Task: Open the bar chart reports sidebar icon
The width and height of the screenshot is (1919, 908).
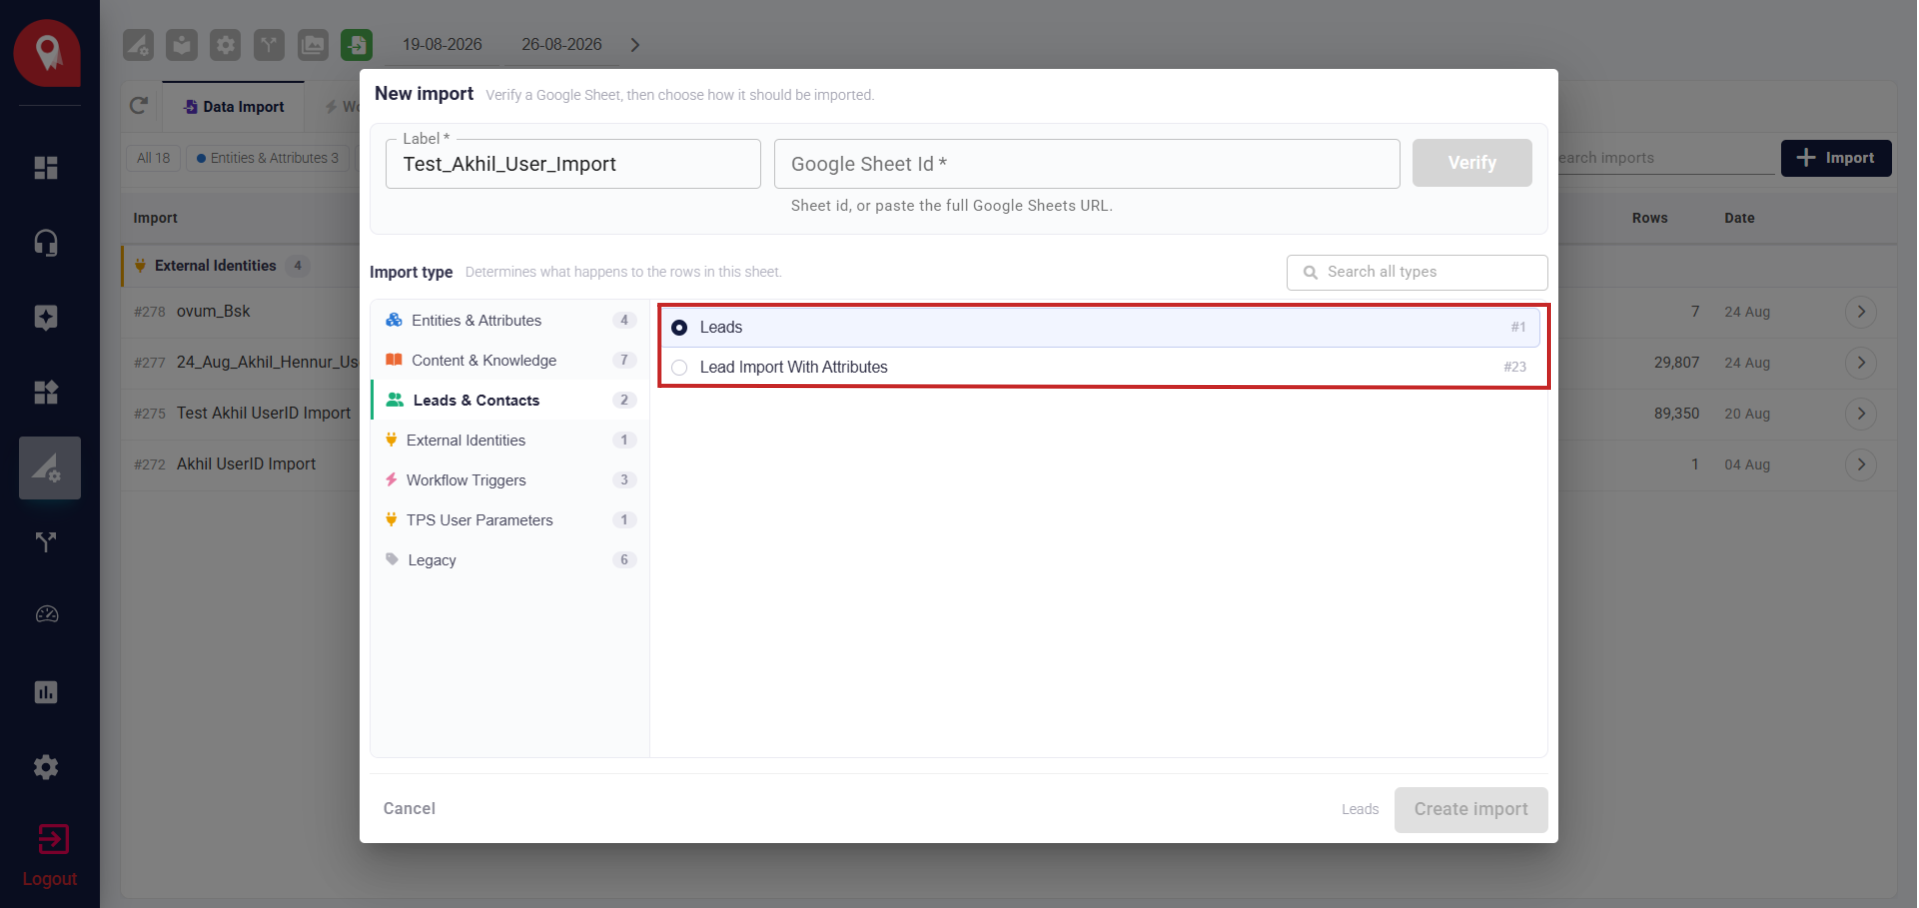Action: (46, 692)
